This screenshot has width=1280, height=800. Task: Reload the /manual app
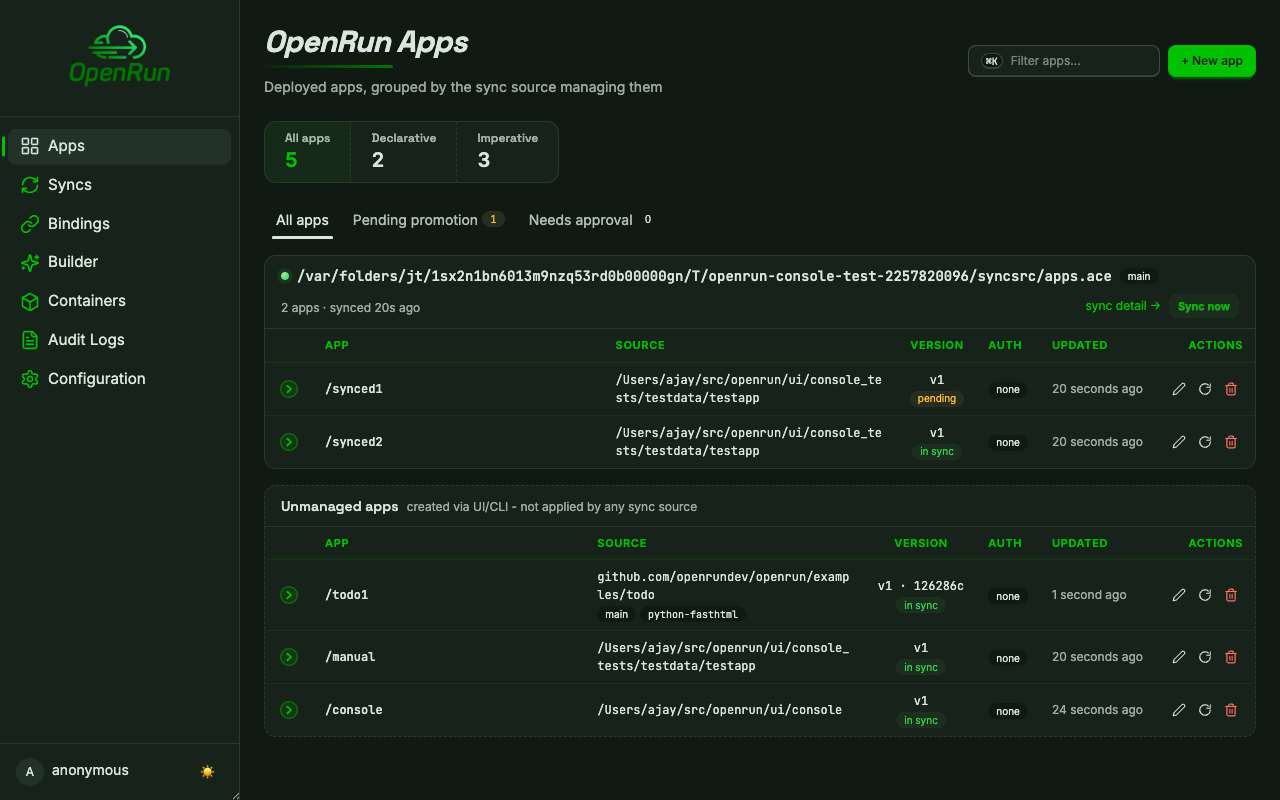pos(1205,657)
